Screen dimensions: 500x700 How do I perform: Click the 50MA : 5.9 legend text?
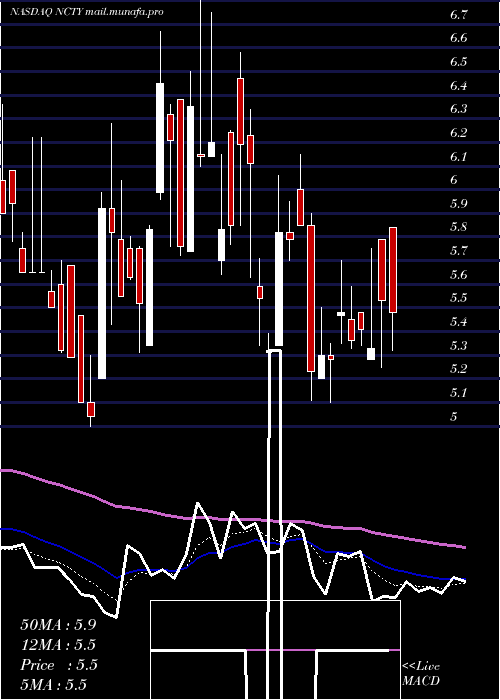pos(58,625)
